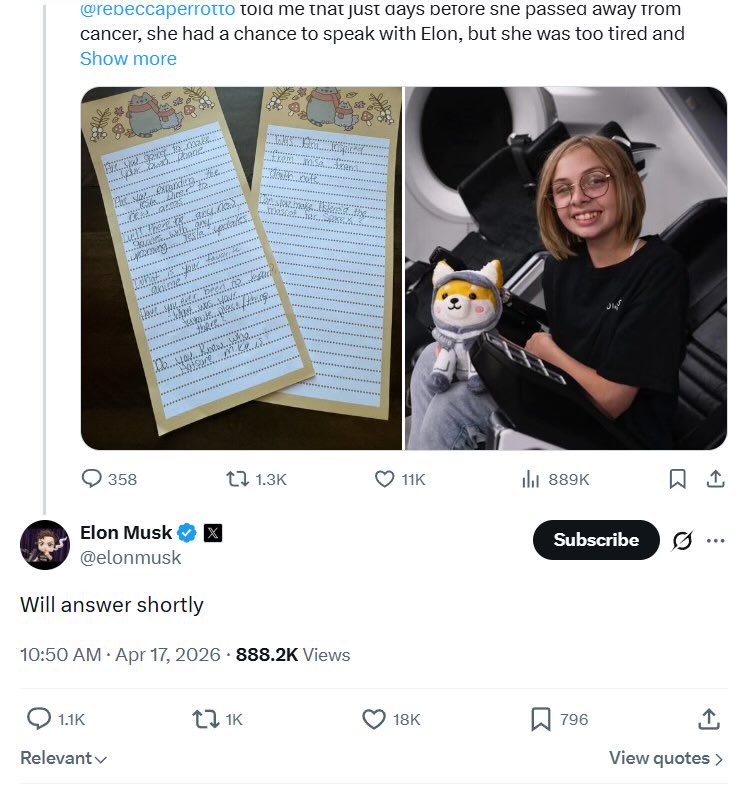Image resolution: width=746 pixels, height=788 pixels.
Task: Like Elon Musk's post with 18K likes
Action: coord(373,719)
